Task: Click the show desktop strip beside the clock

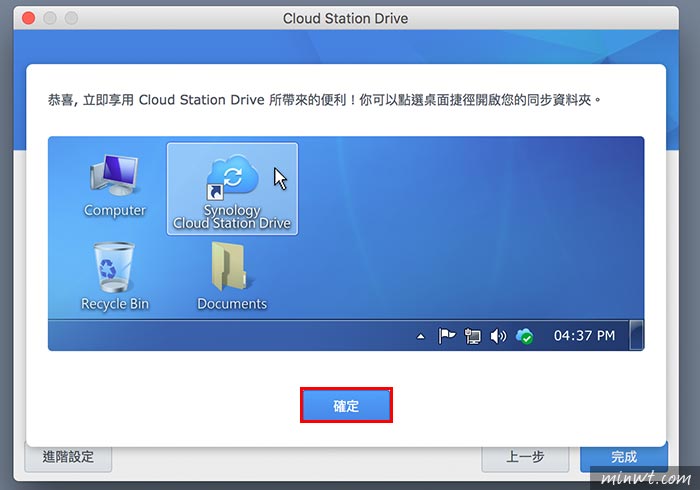Action: 636,335
